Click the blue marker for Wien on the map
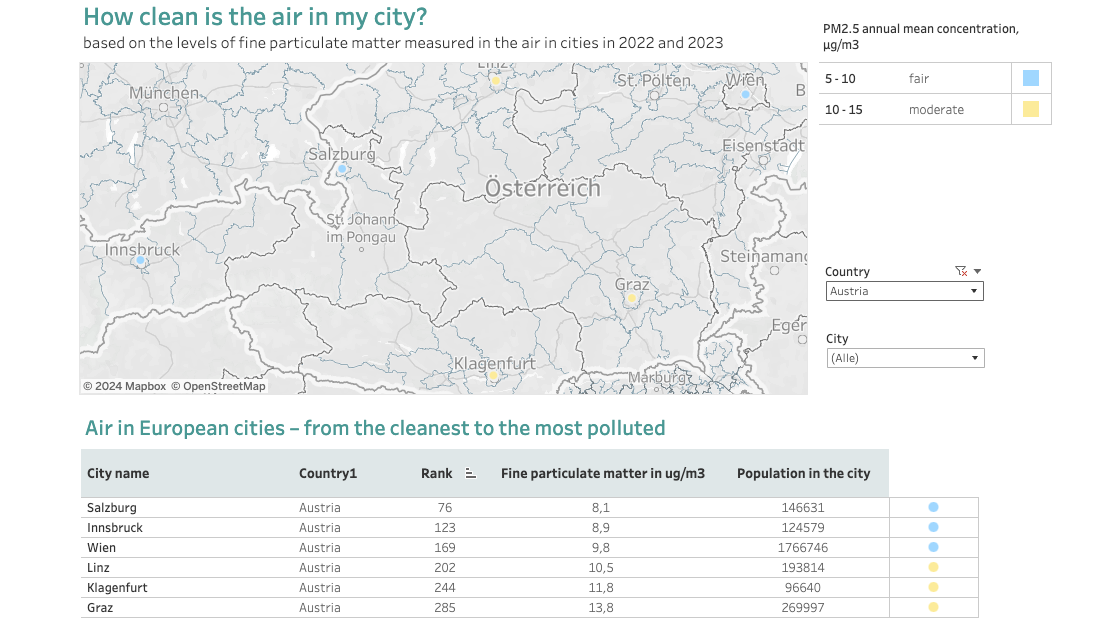This screenshot has height=622, width=1106. (744, 93)
